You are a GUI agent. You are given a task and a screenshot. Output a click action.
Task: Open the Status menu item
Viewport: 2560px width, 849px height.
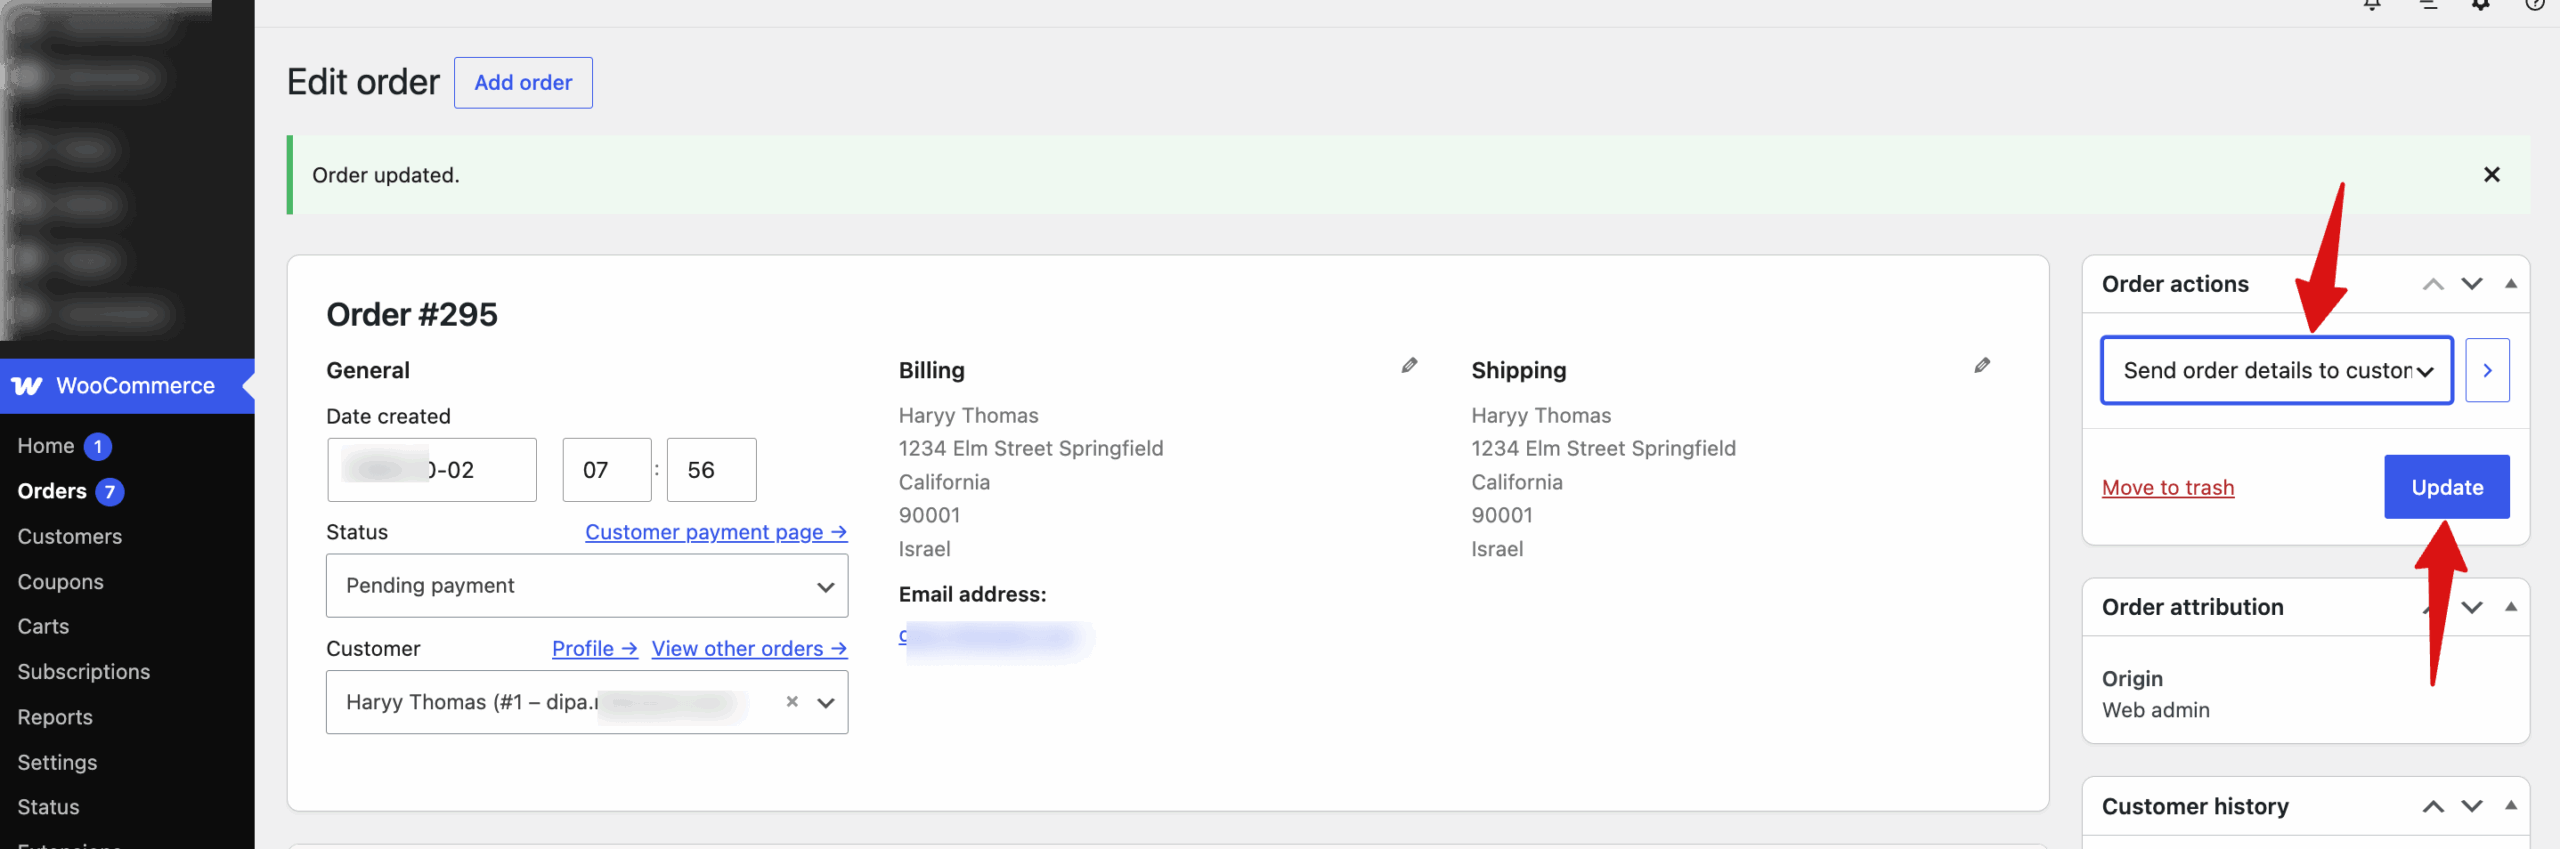(x=48, y=807)
